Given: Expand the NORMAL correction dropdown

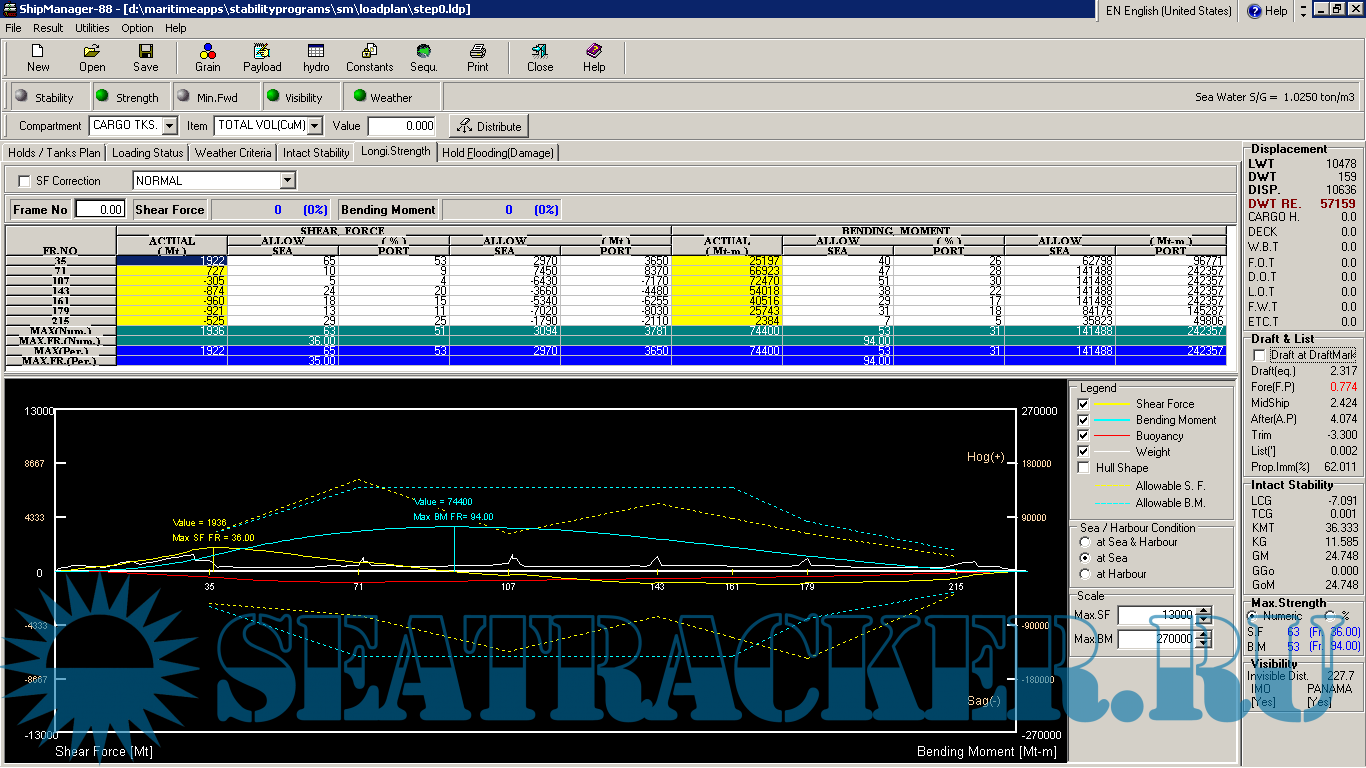Looking at the screenshot, I should tap(288, 181).
